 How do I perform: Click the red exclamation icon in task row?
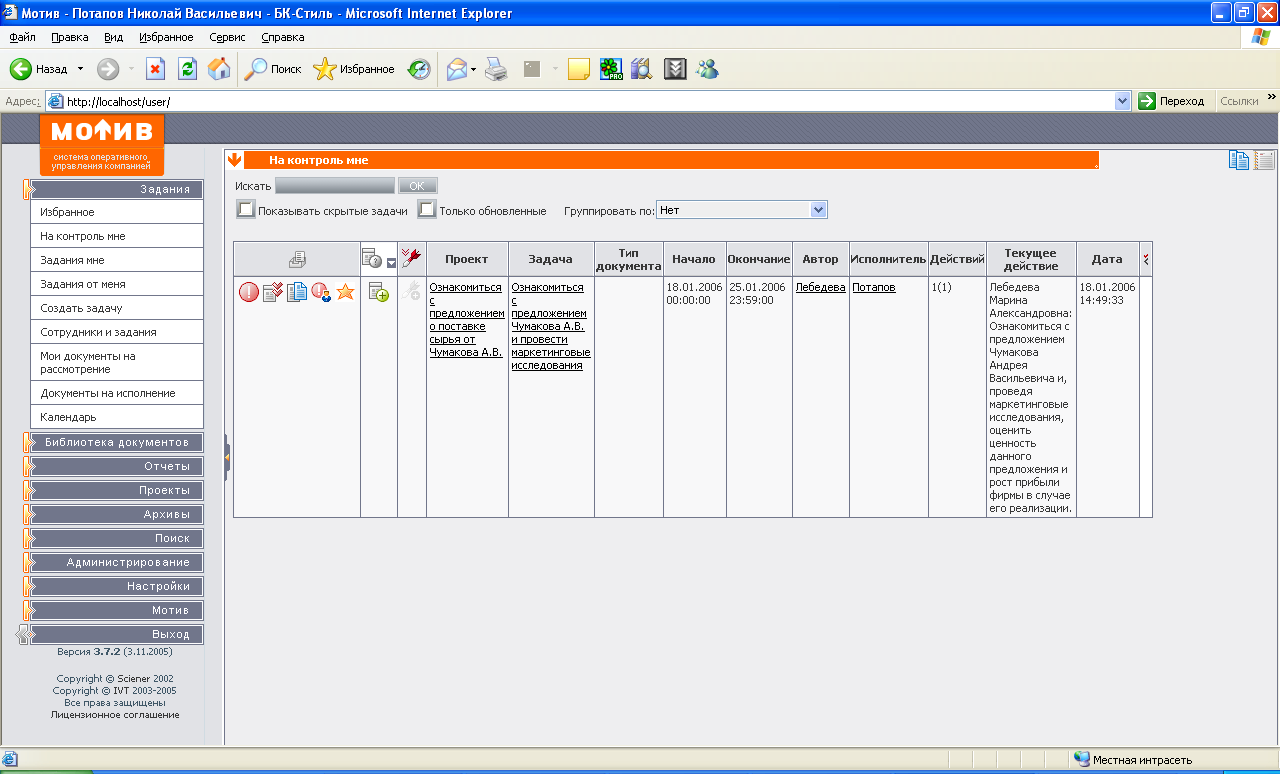pos(248,292)
